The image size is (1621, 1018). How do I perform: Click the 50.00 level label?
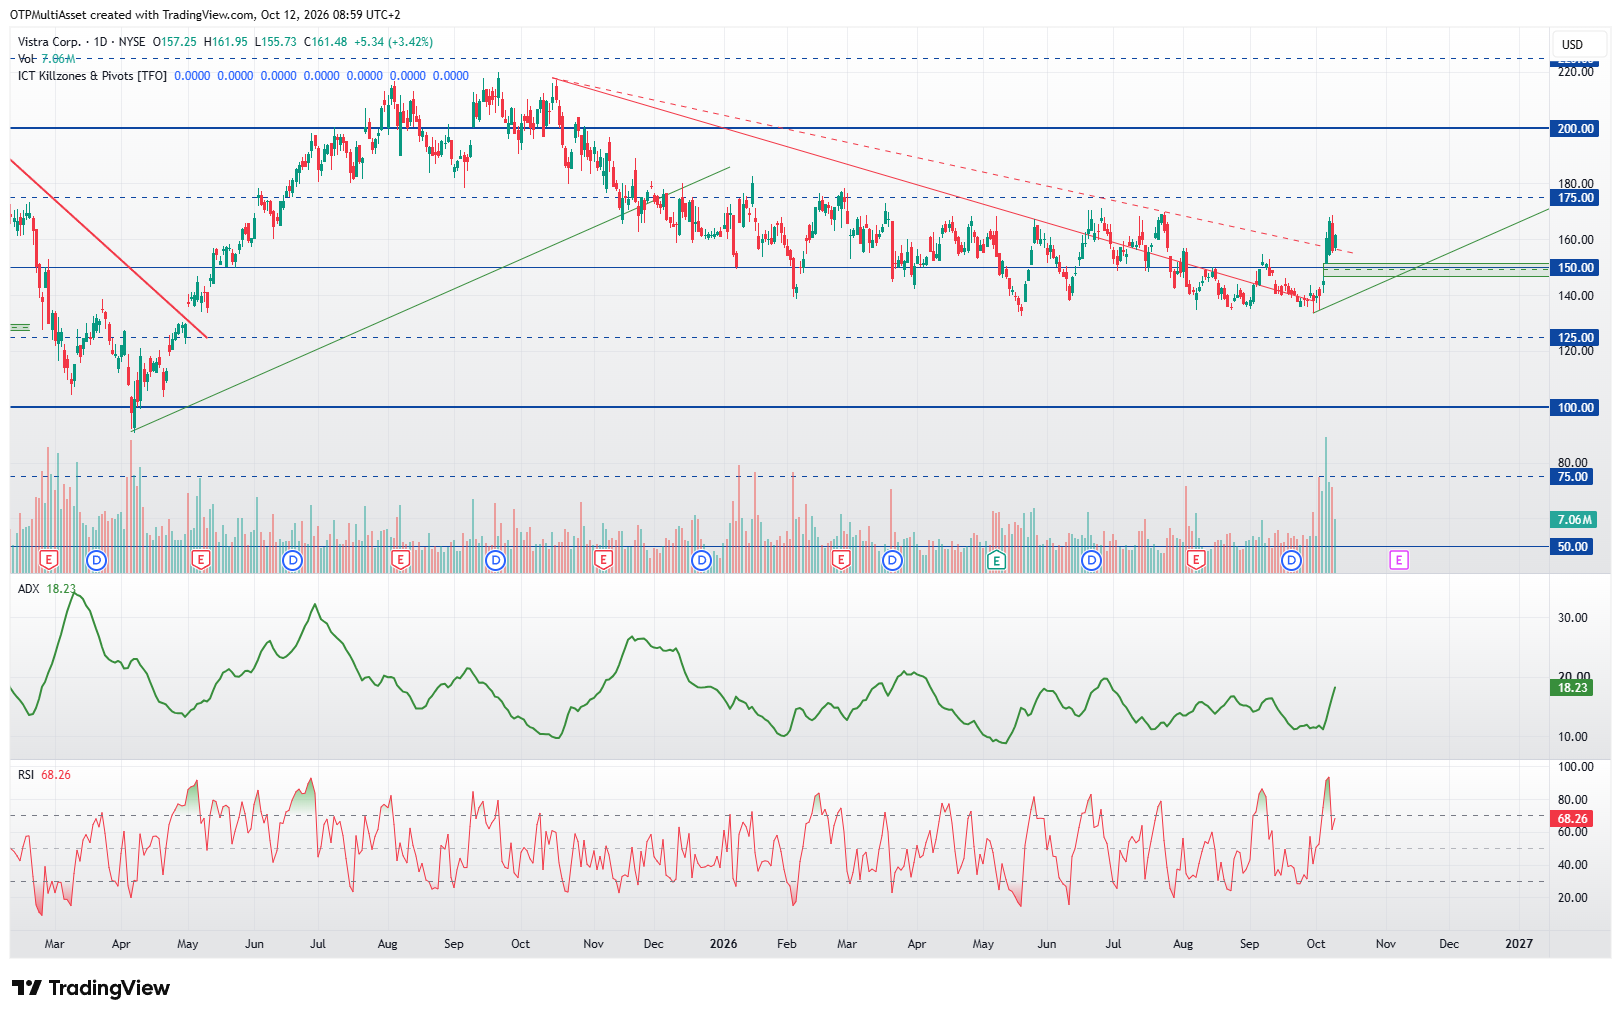[x=1572, y=547]
